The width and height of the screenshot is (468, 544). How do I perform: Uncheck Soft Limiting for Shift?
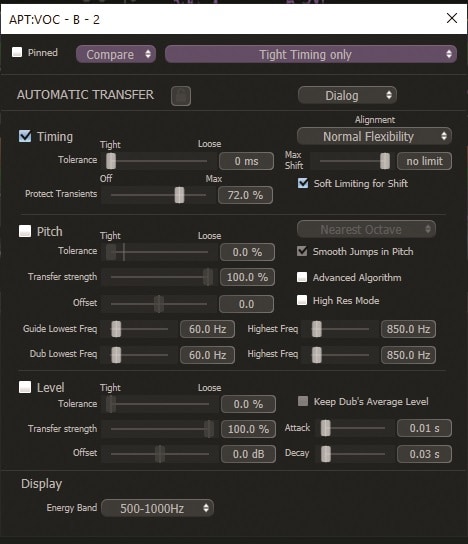303,183
